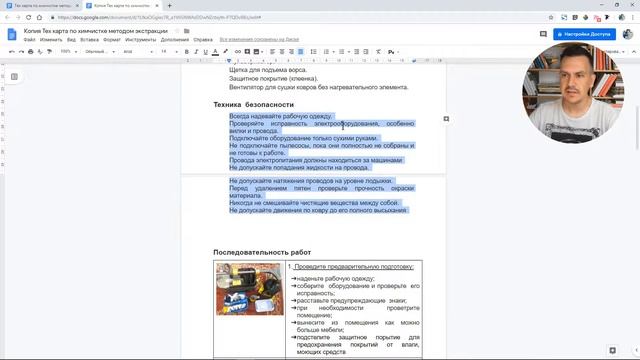
Task: Toggle Bold formatting
Action: tap(187, 52)
